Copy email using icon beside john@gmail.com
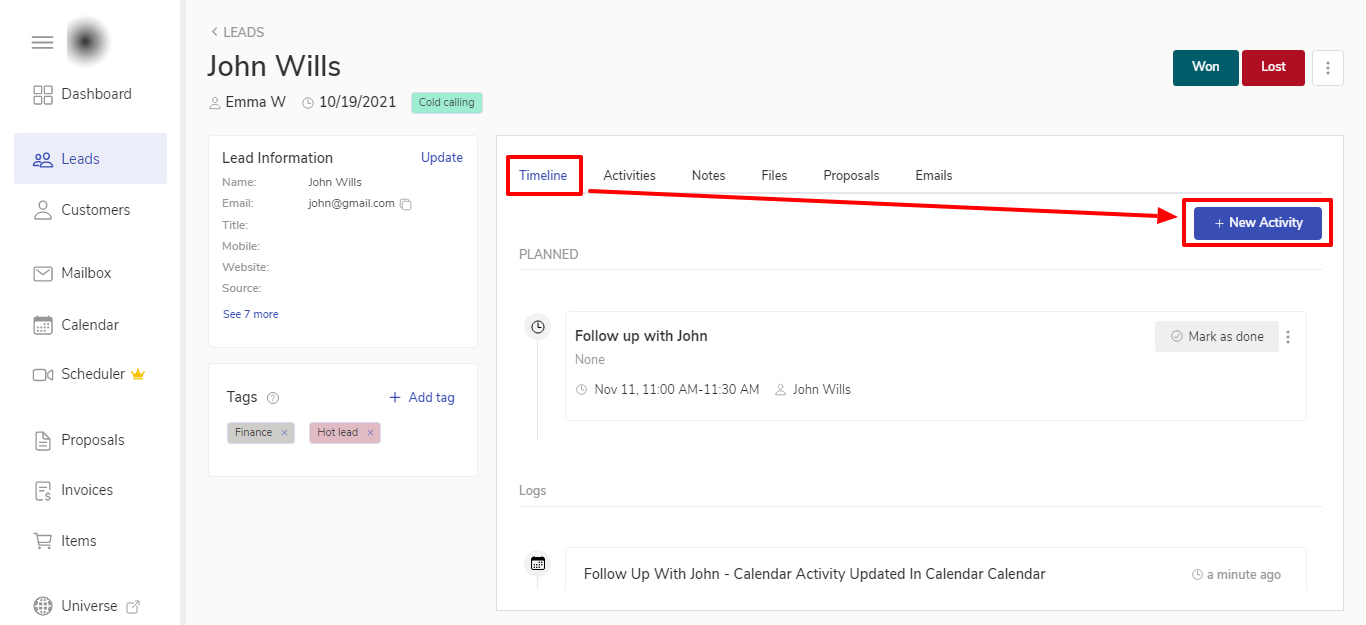 406,204
